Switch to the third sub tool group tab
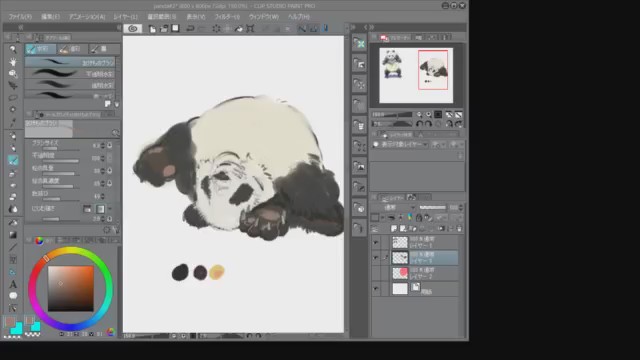The height and width of the screenshot is (360, 640). click(104, 49)
